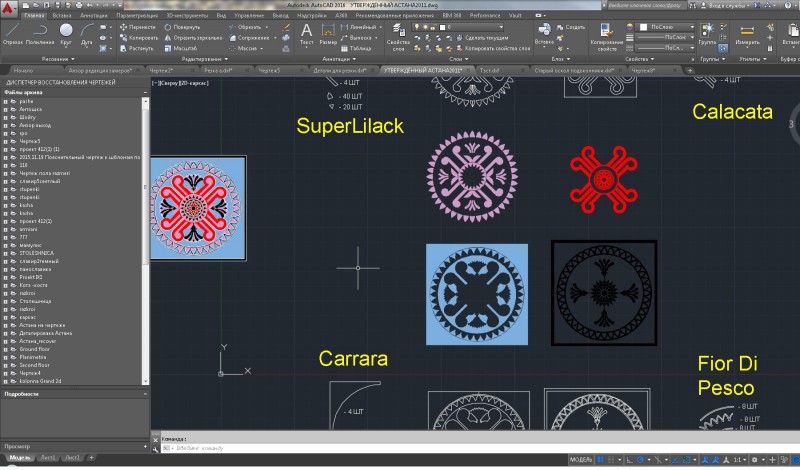
Task: Click the Повернуть (Rotate) tool
Action: [182, 27]
